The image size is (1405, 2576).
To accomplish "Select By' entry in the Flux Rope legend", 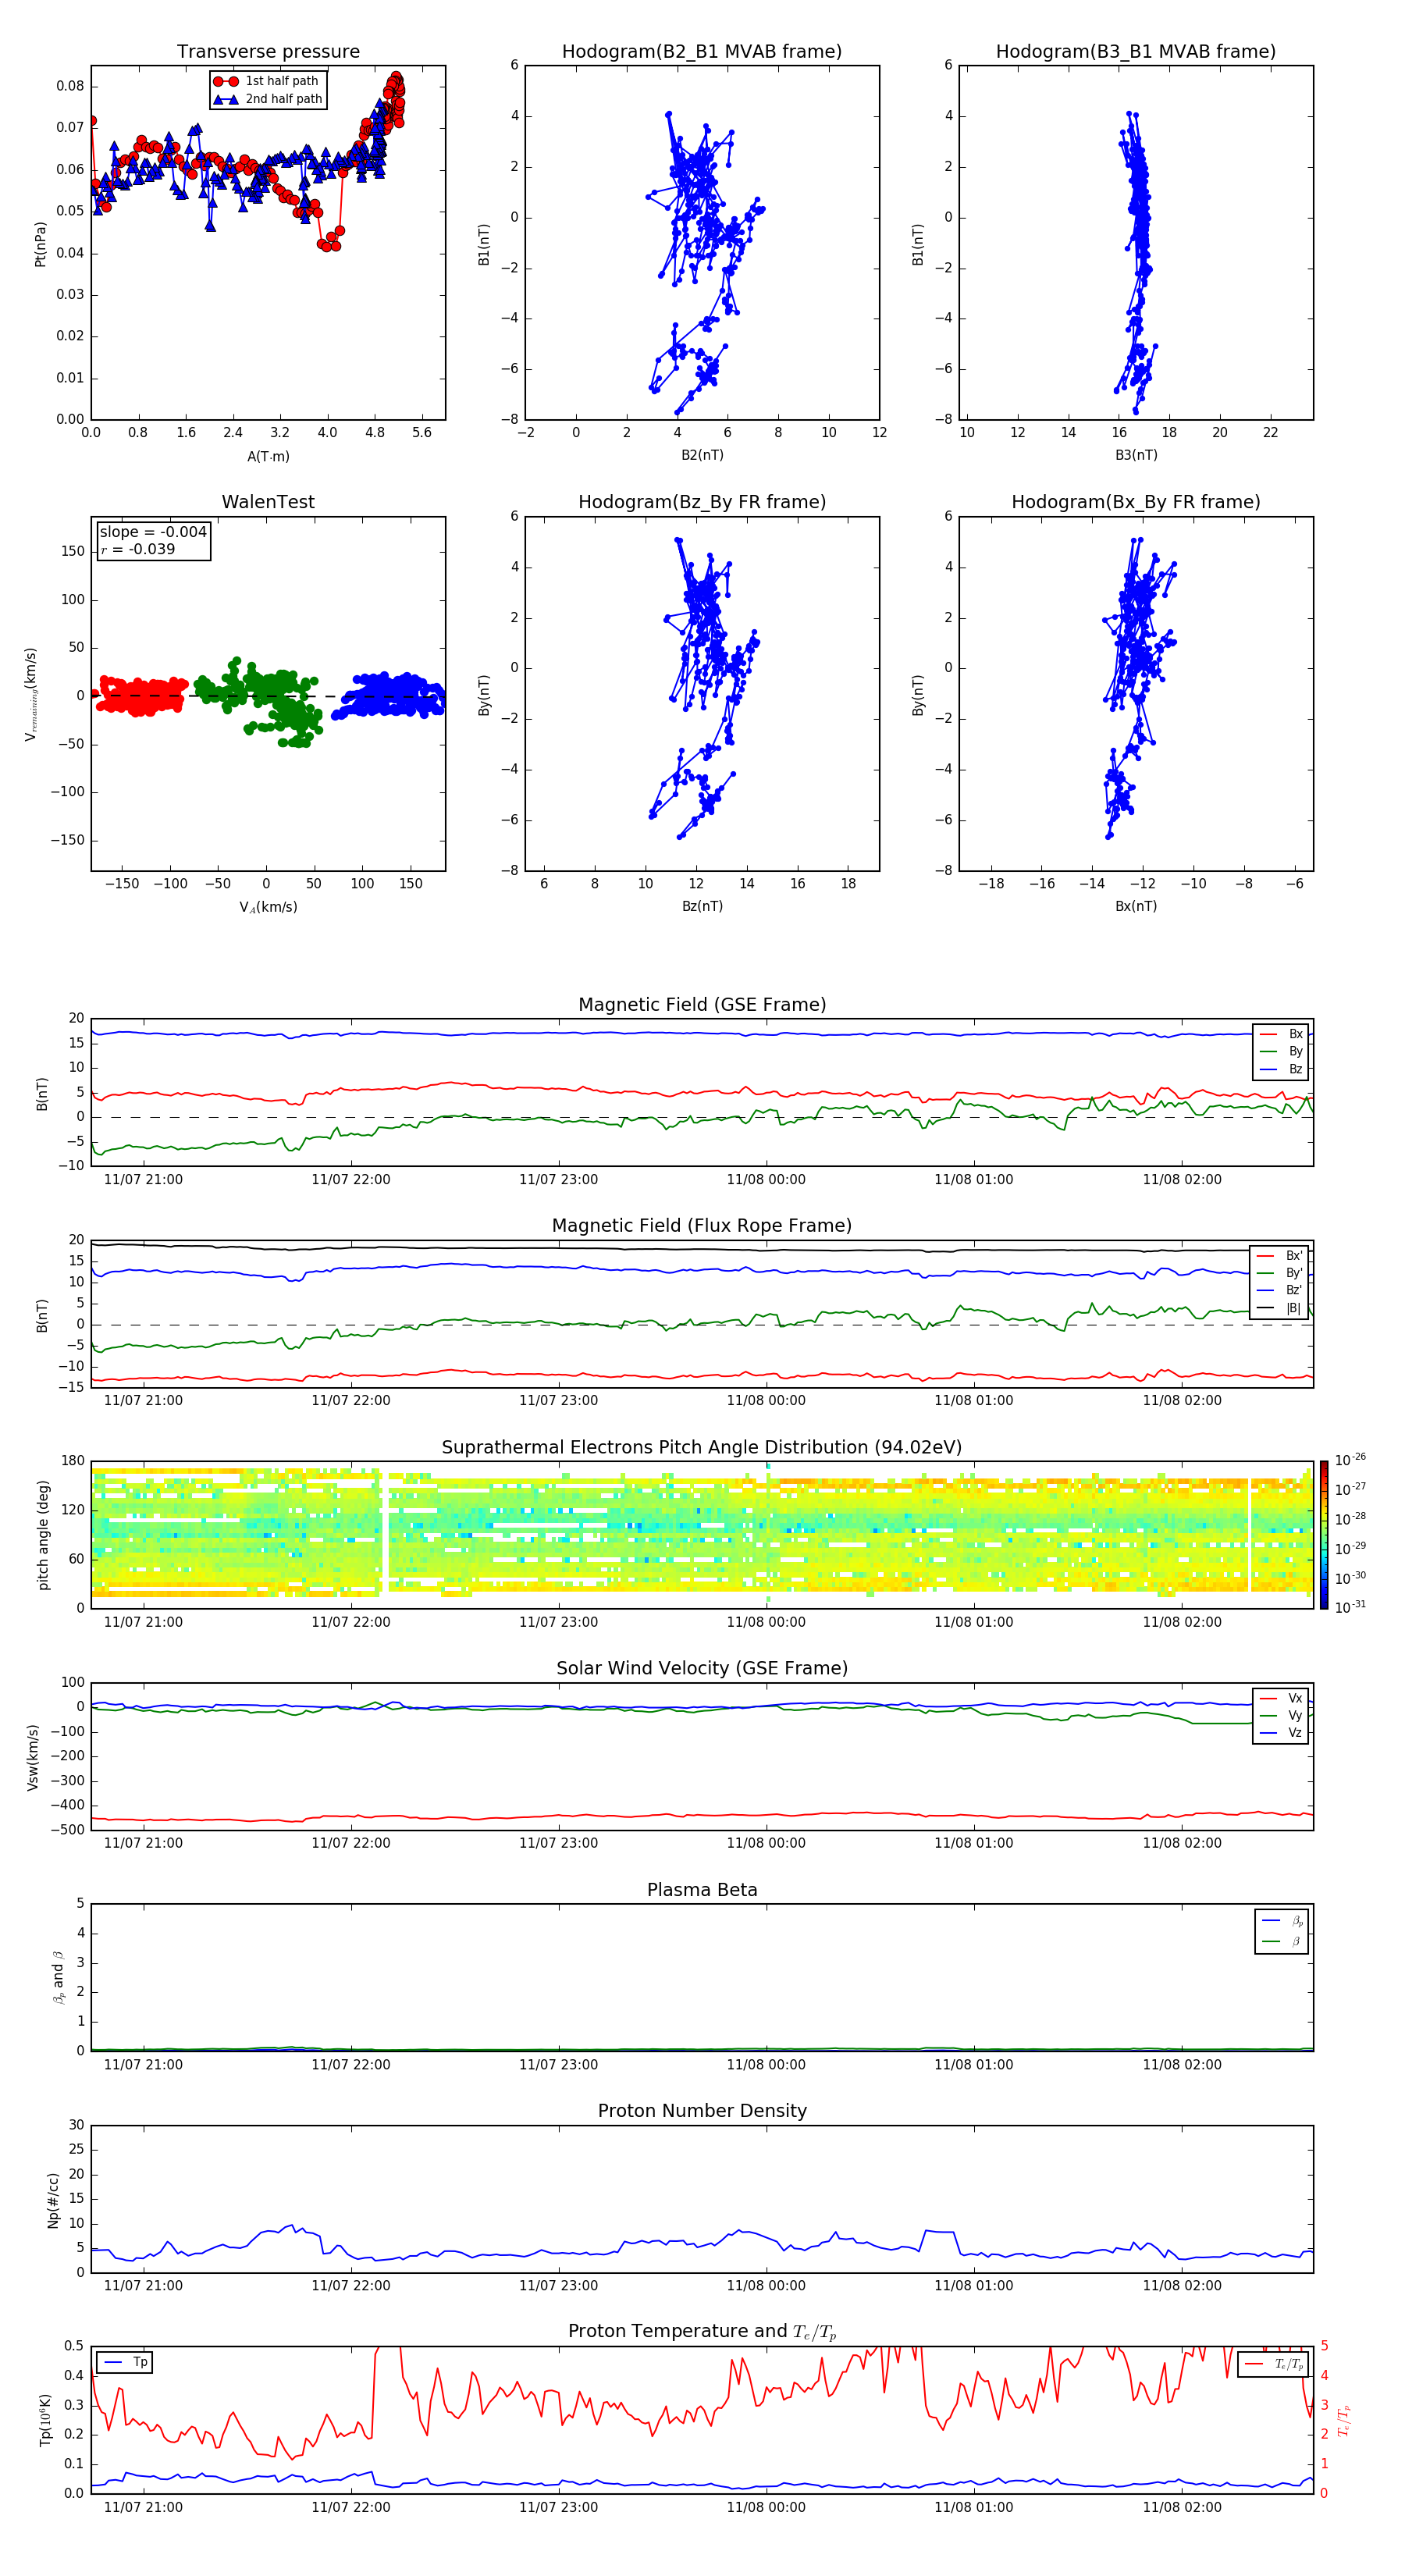I will [1280, 1273].
